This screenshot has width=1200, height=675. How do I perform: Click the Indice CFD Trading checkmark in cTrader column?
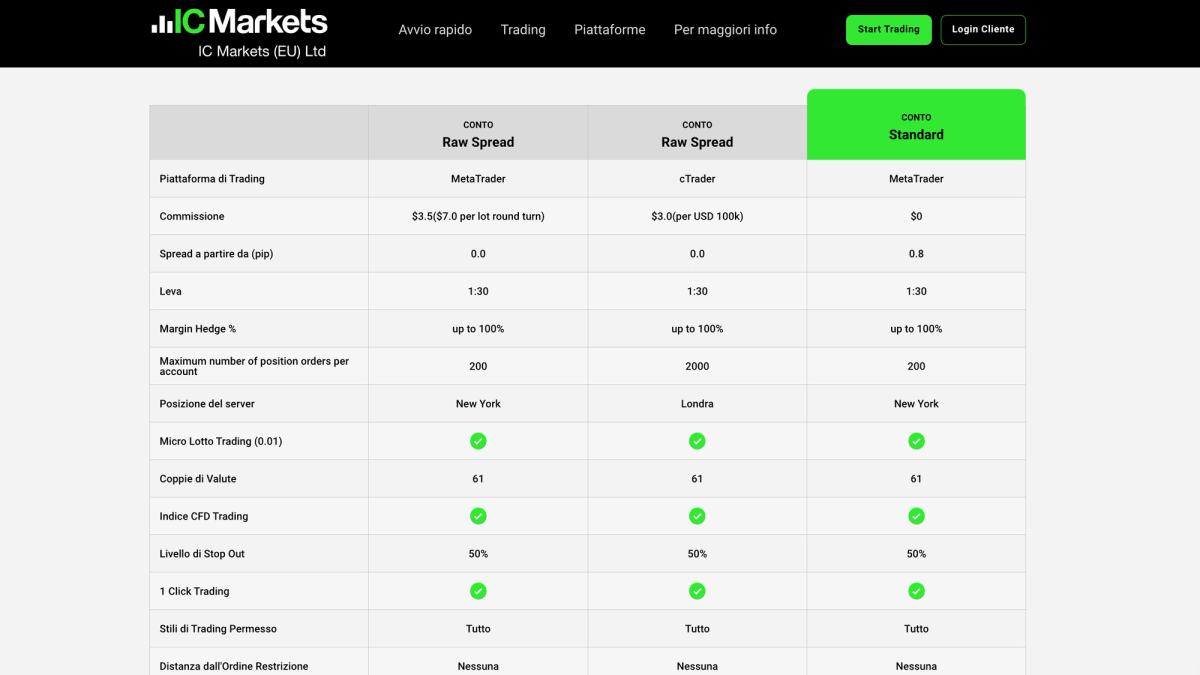[x=697, y=516]
